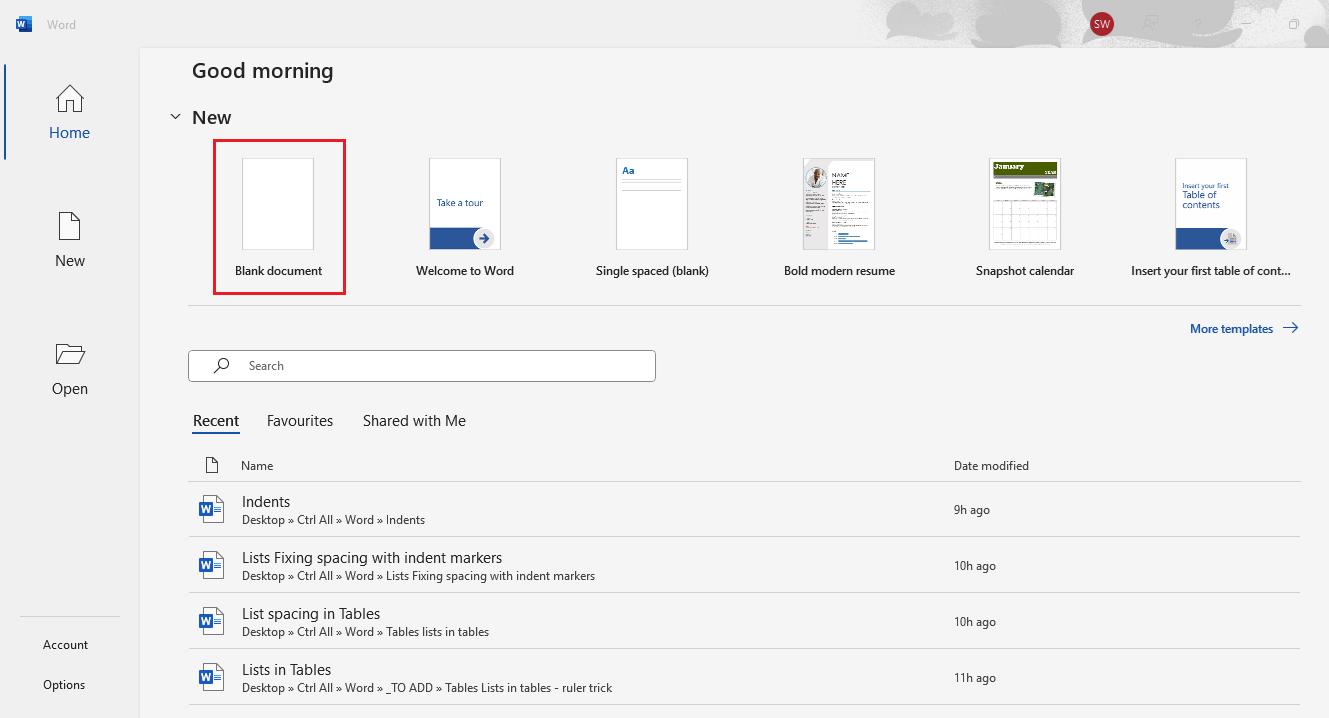Open the List spacing in Tables document
Viewport: 1329px width, 718px height.
click(311, 614)
